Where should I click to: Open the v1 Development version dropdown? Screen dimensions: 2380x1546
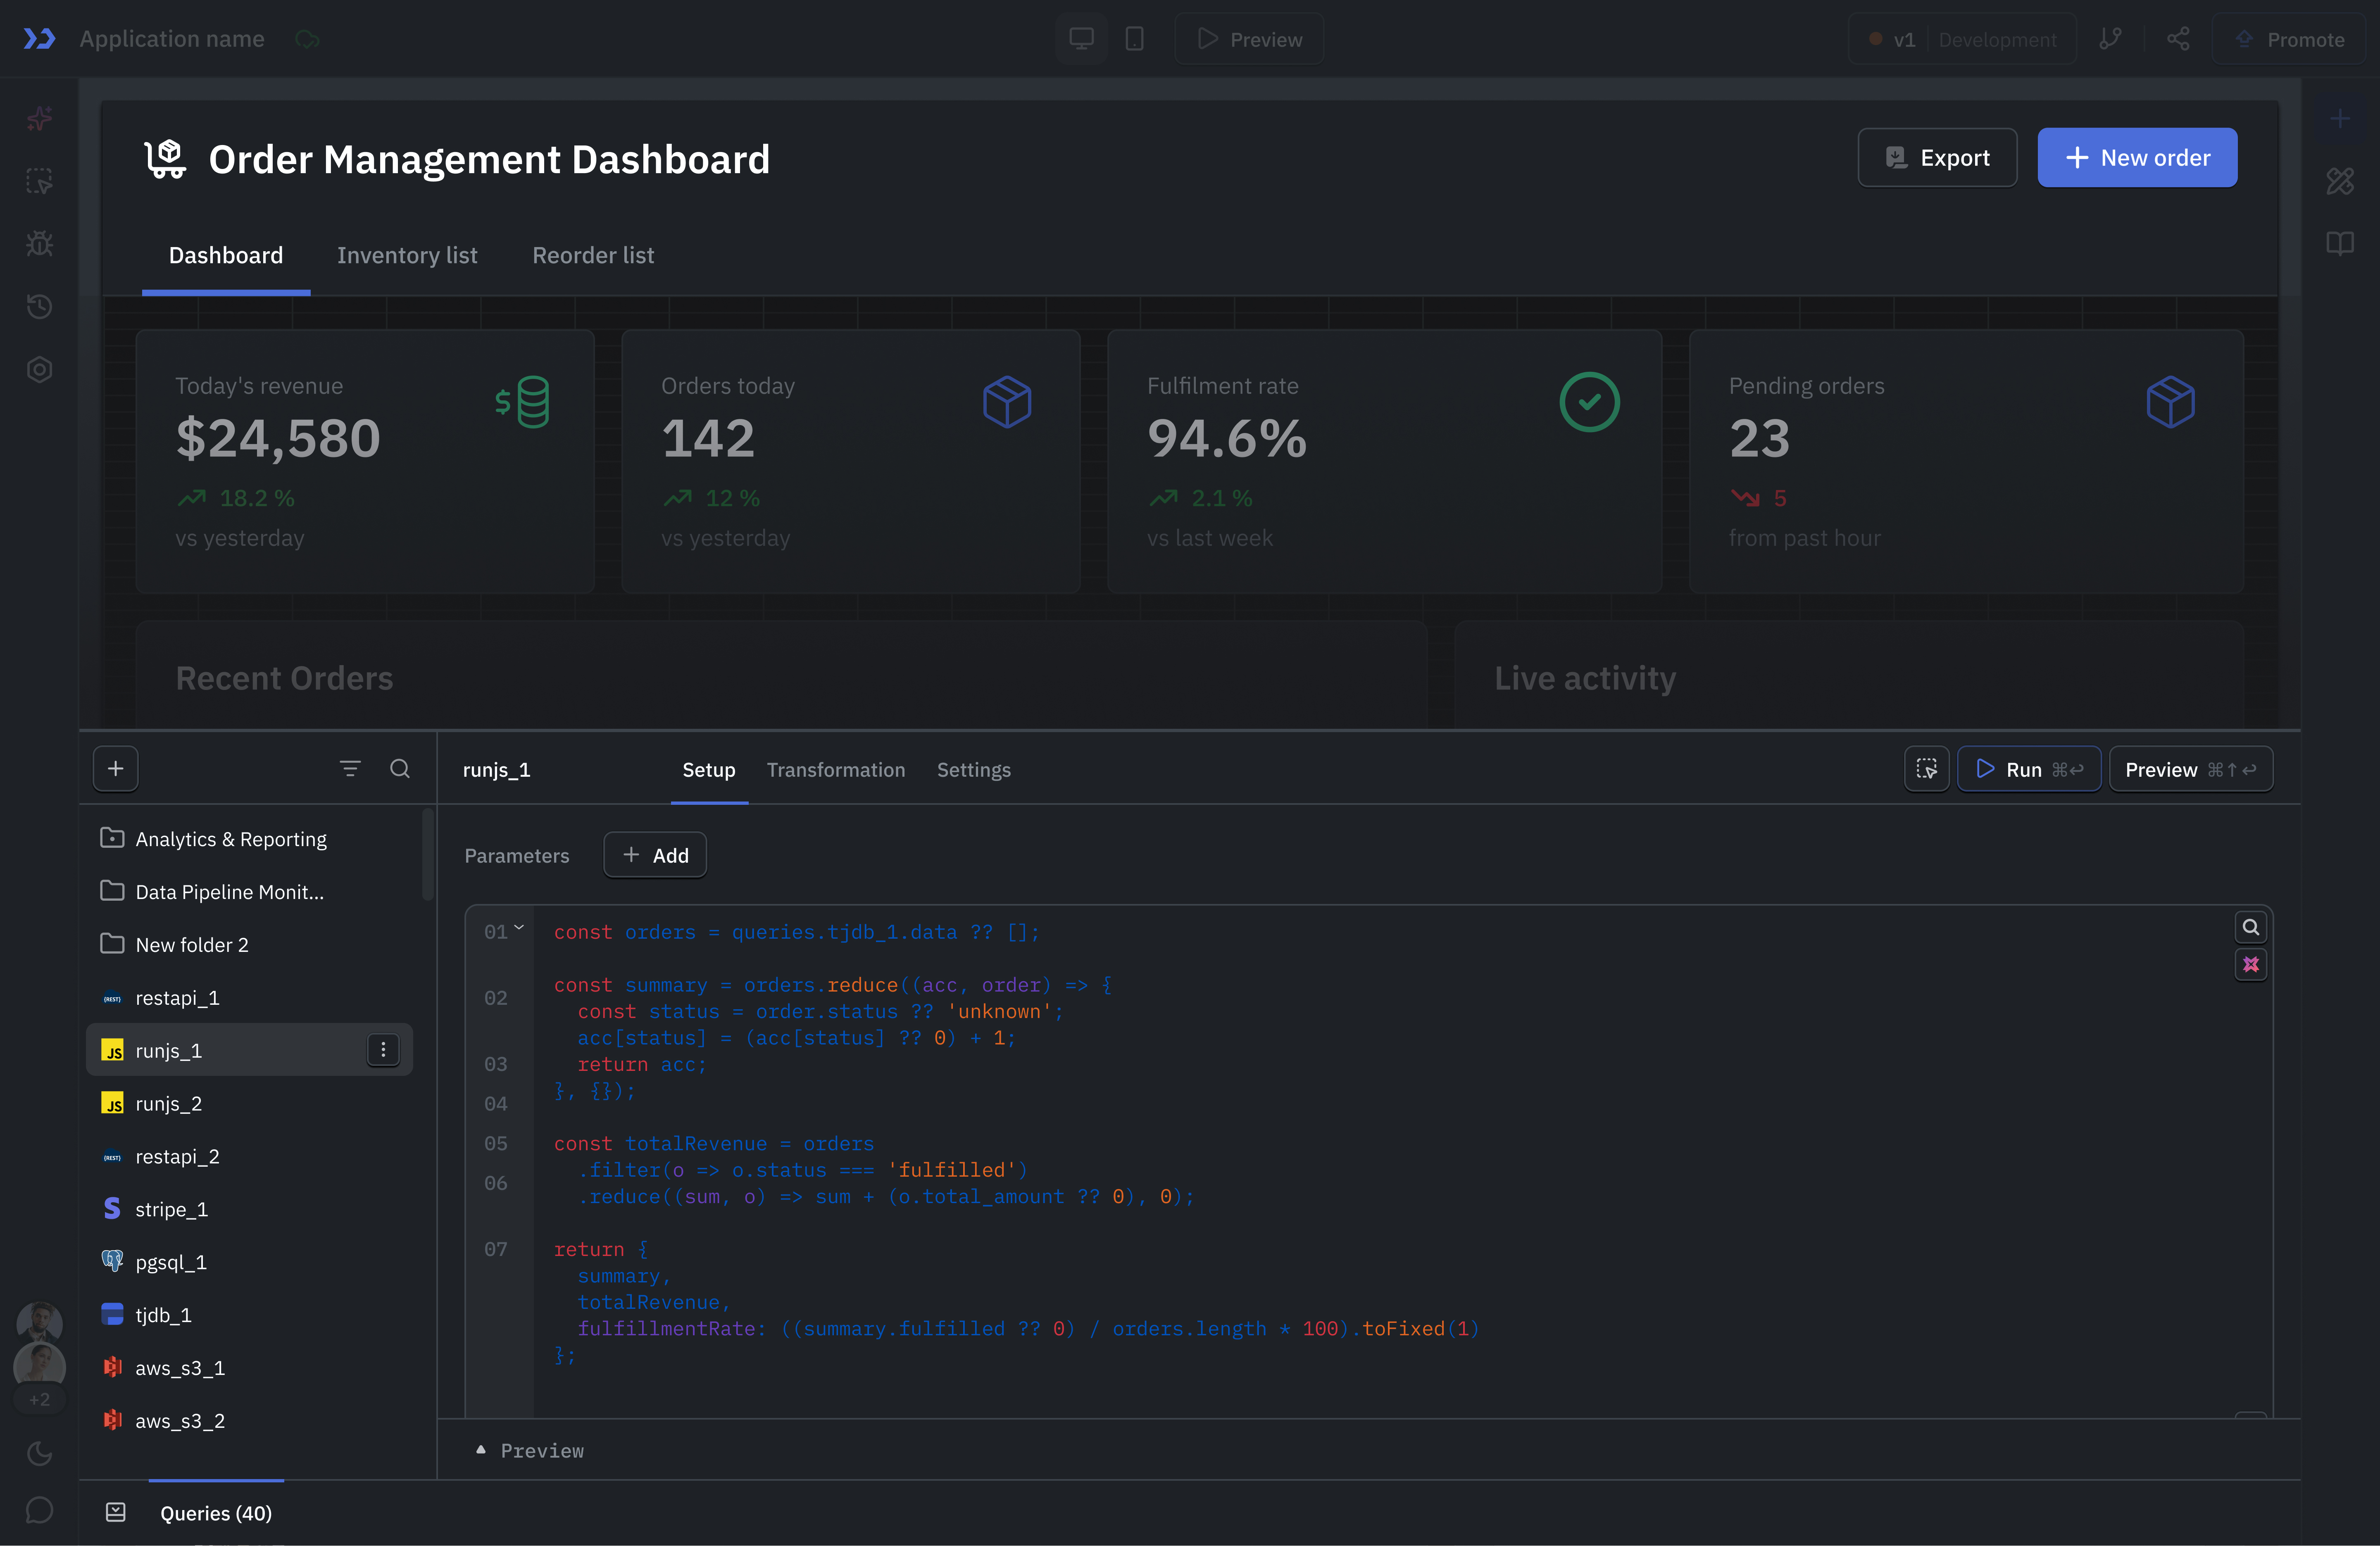pyautogui.click(x=1961, y=39)
